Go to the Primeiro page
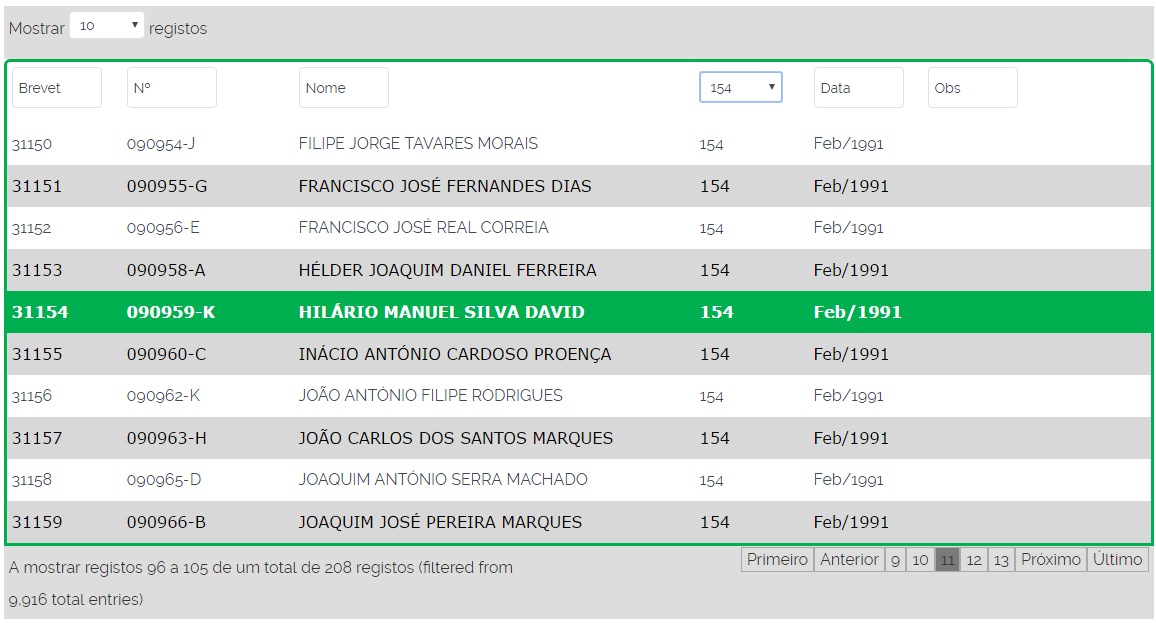The image size is (1156, 623). click(777, 560)
